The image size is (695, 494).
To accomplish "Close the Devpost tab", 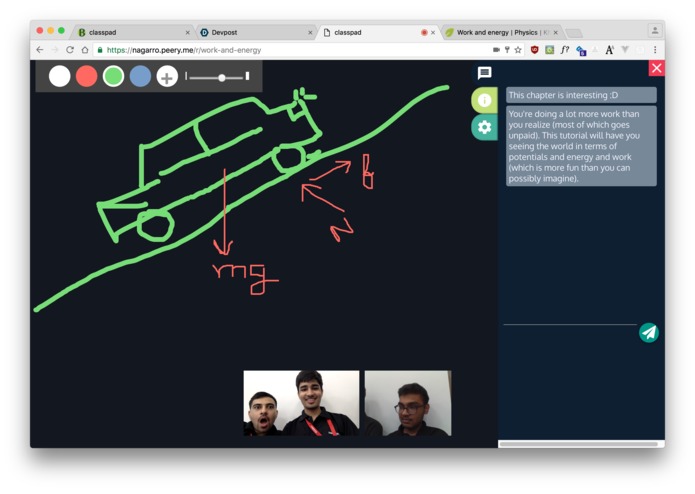I will point(310,33).
